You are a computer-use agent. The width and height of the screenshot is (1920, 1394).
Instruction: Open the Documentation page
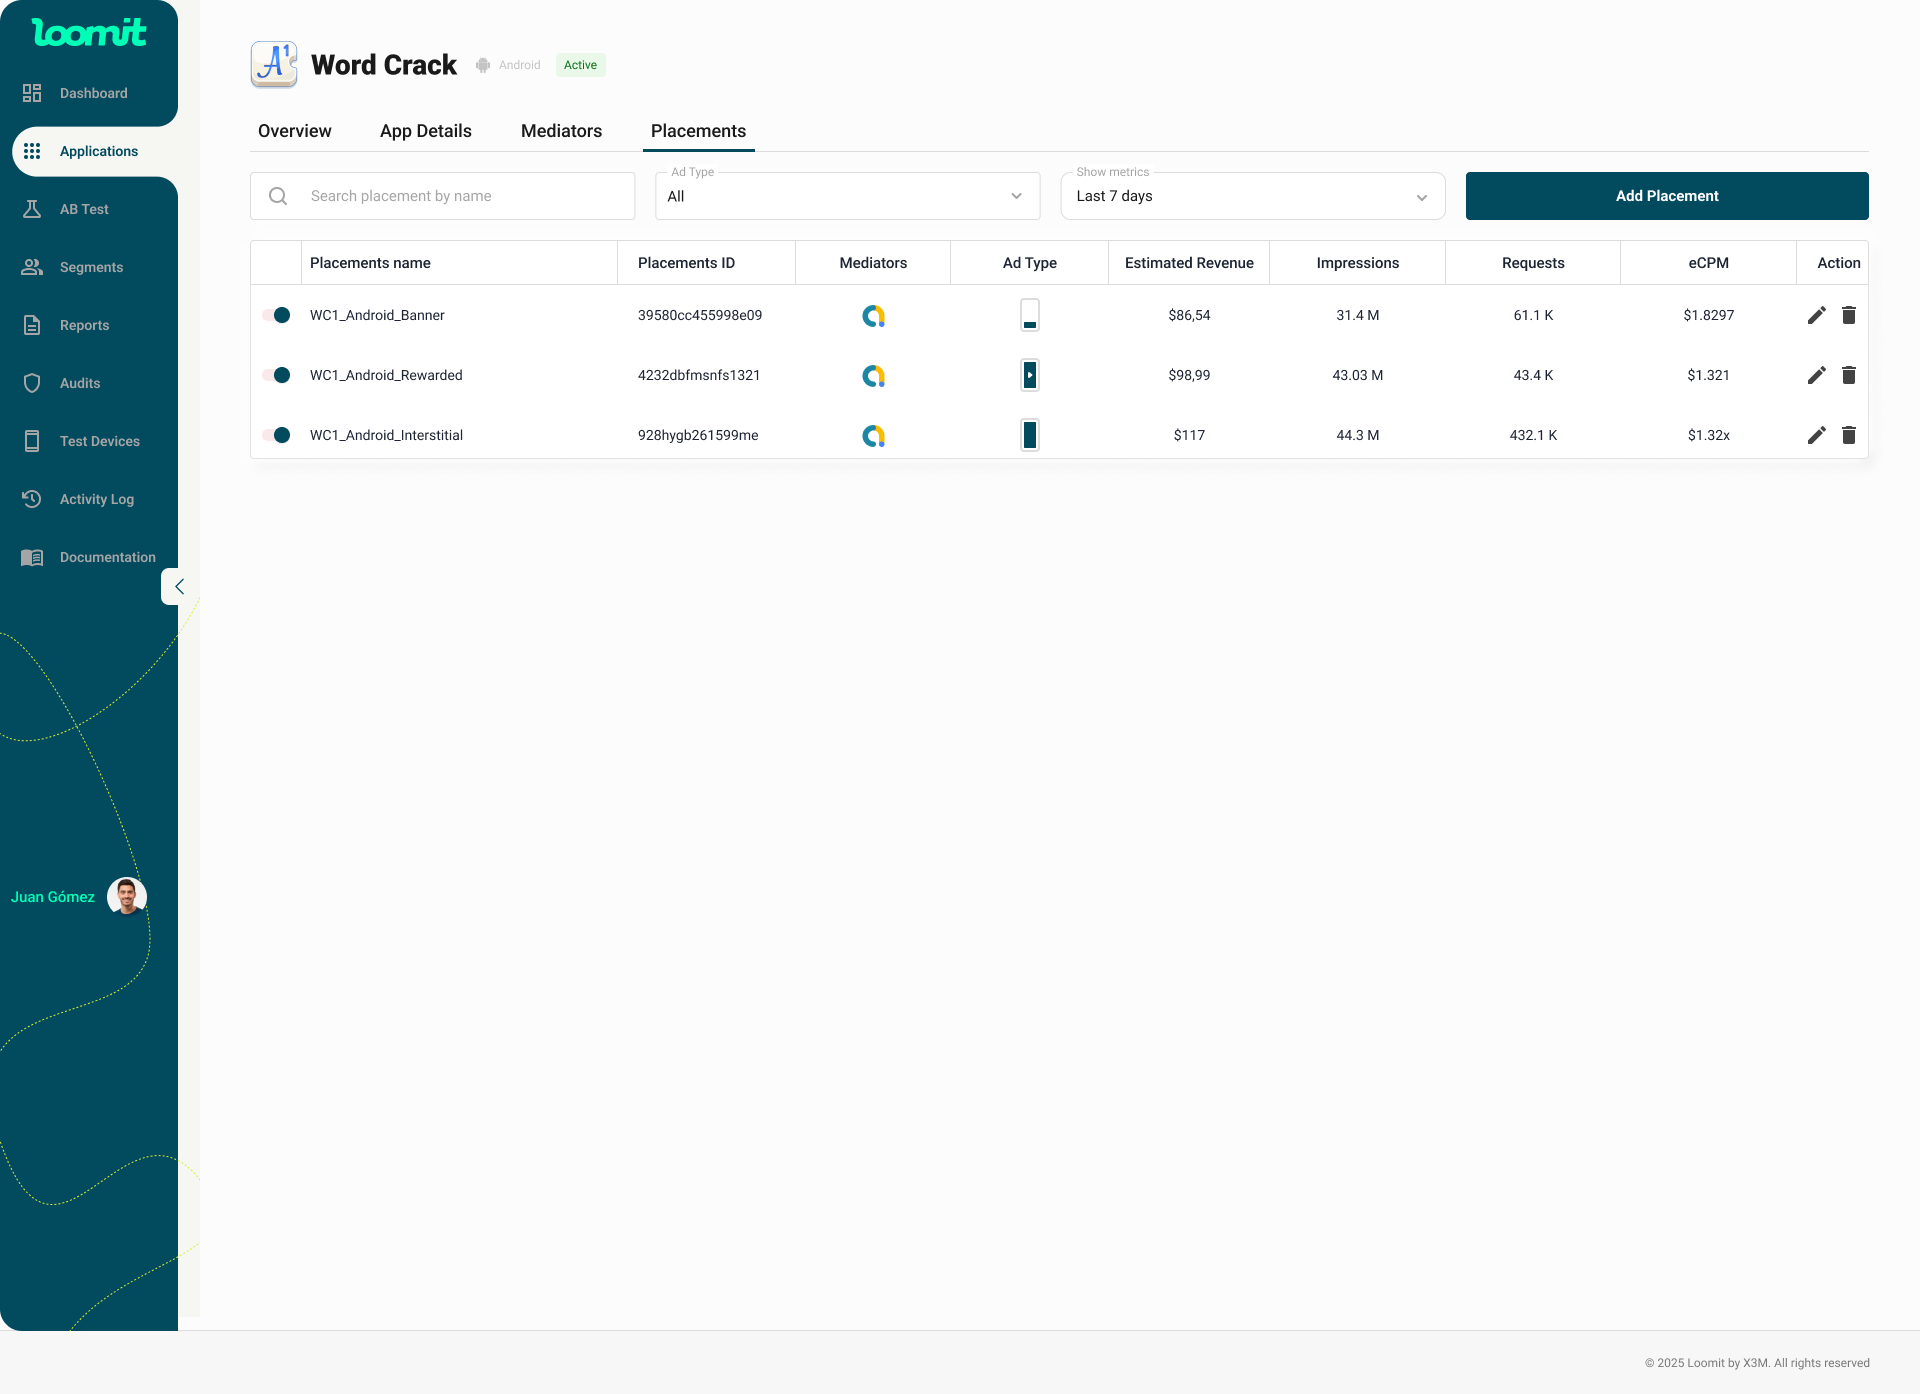(x=108, y=557)
